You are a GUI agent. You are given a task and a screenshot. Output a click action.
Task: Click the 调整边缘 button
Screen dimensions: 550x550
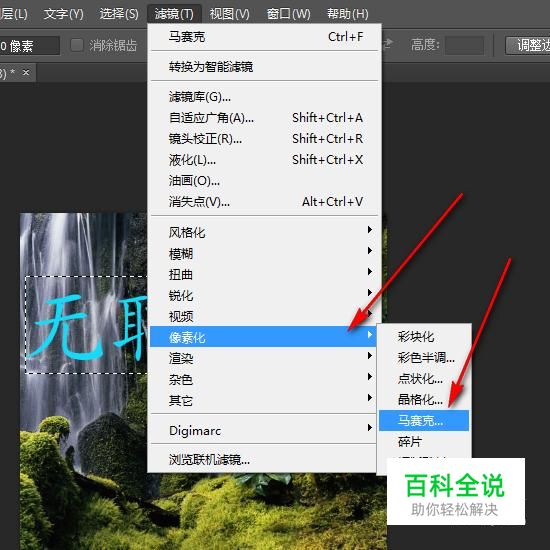point(528,45)
